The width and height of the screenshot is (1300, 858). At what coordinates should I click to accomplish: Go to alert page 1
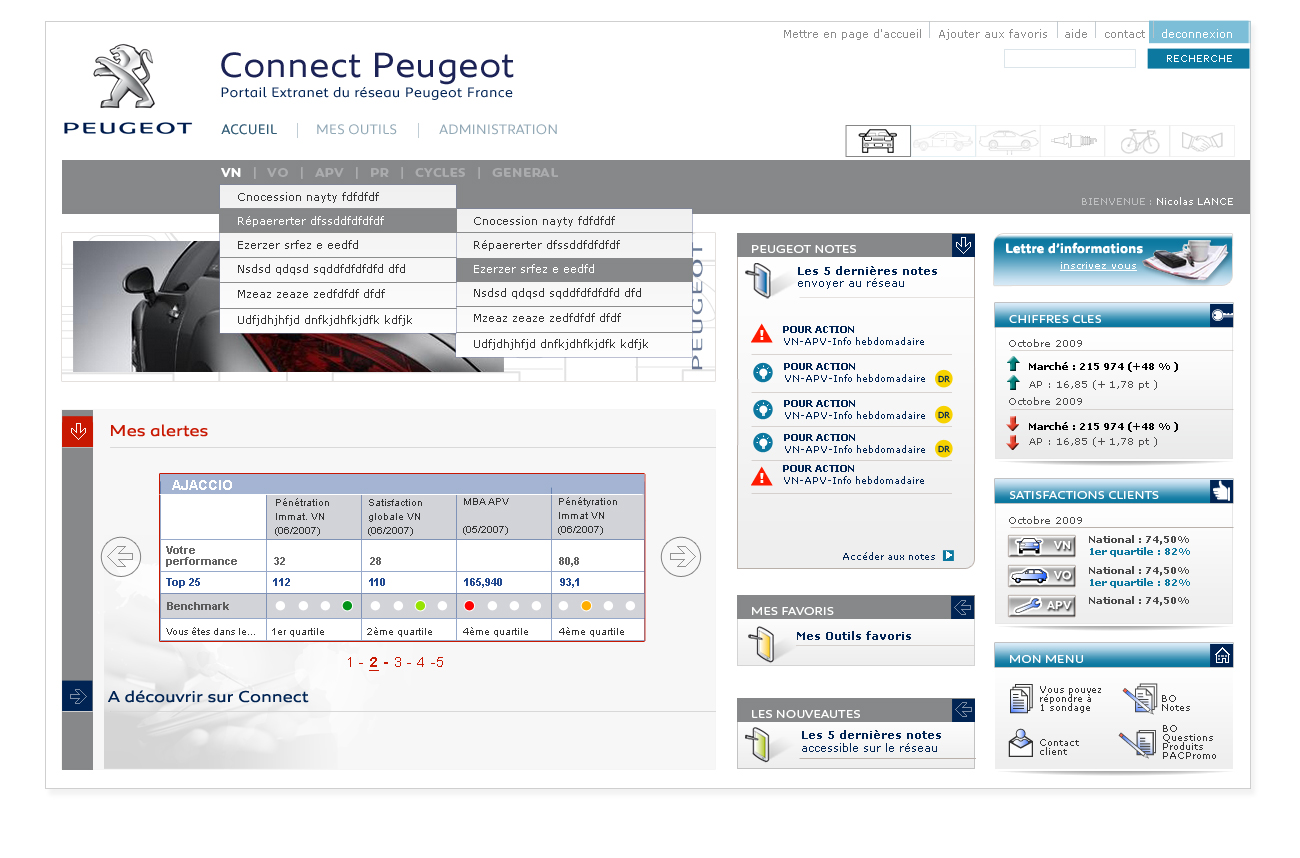point(351,662)
